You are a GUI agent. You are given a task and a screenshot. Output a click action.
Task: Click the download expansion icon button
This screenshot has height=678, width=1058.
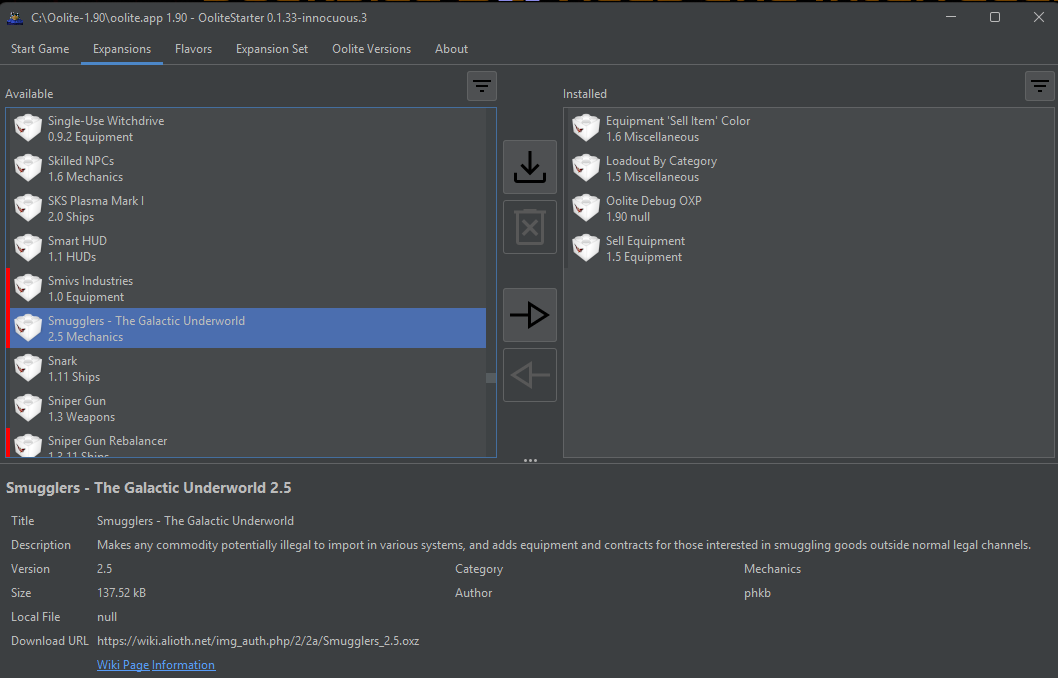click(530, 167)
